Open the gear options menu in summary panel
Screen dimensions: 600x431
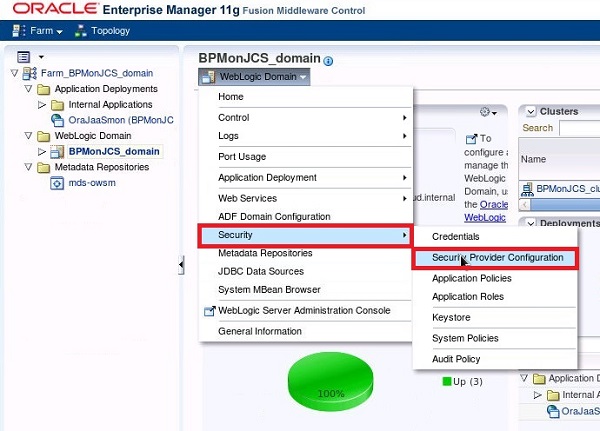click(488, 112)
